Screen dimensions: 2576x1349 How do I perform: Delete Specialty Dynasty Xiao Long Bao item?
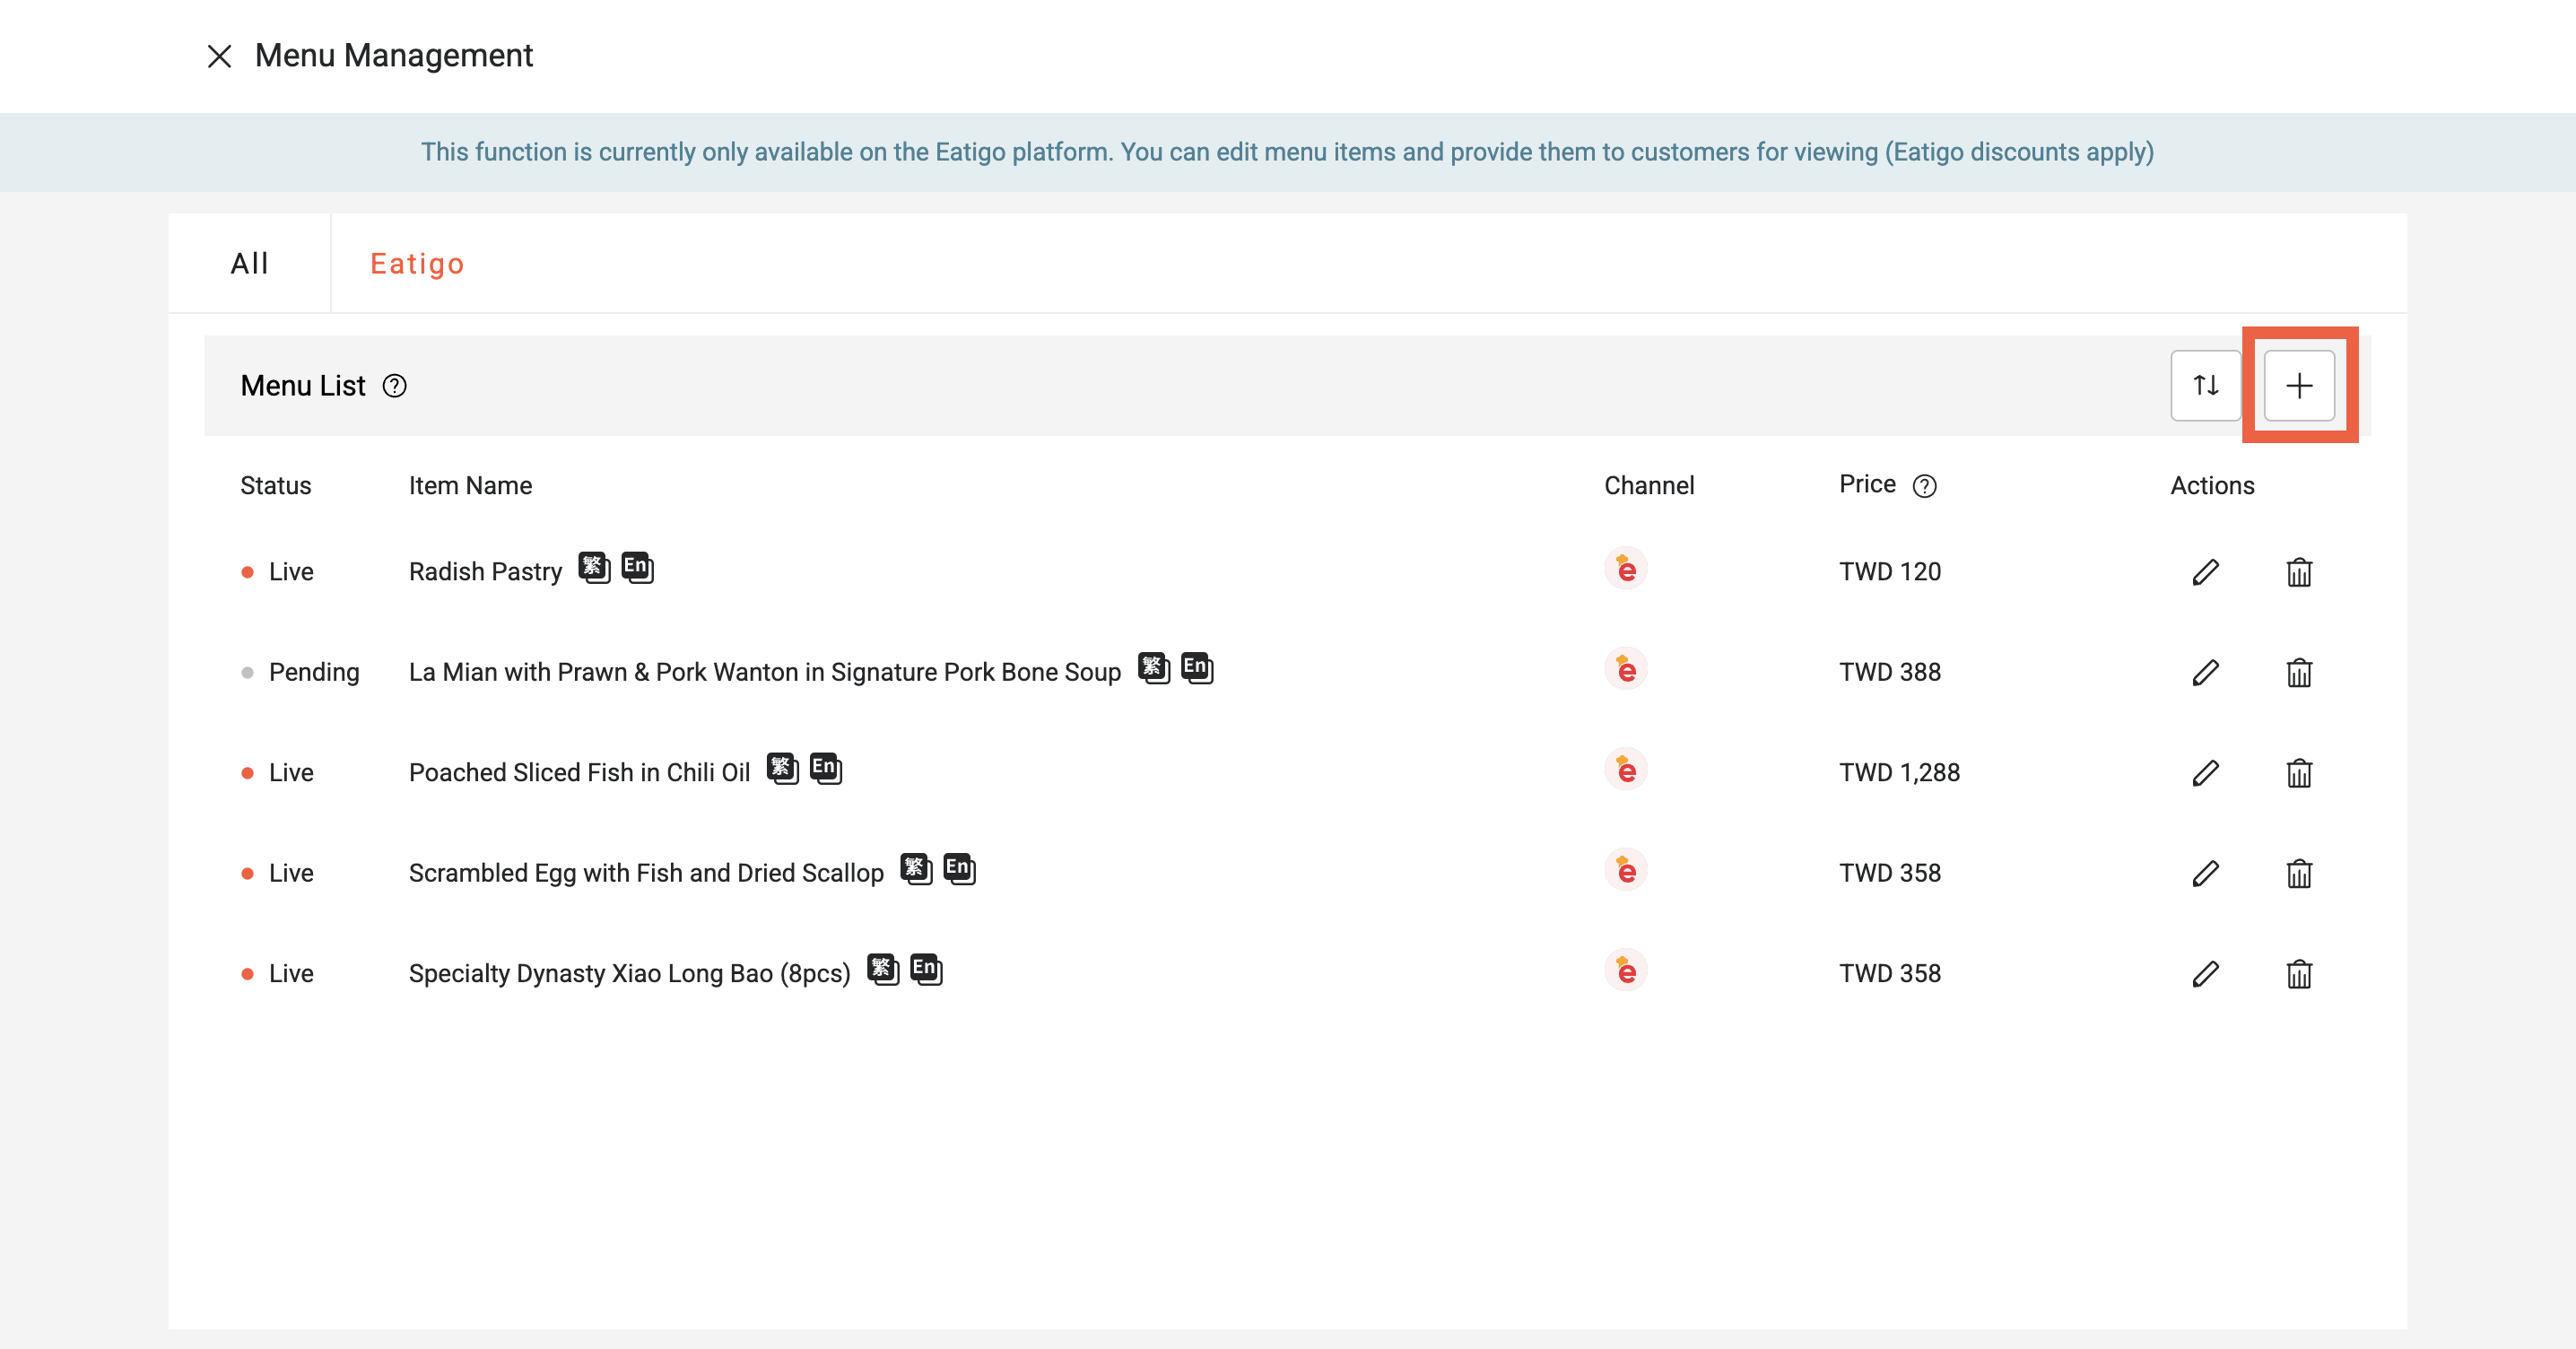pyautogui.click(x=2299, y=974)
